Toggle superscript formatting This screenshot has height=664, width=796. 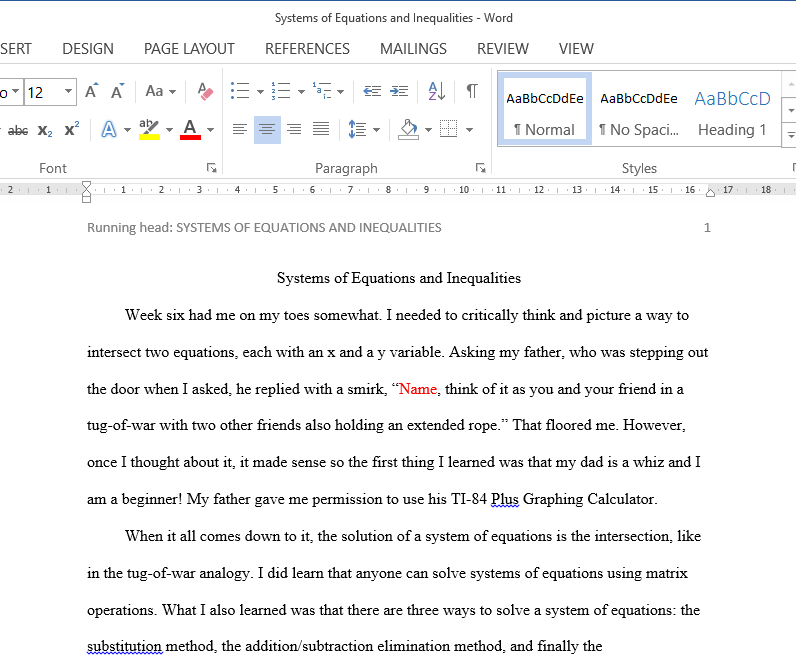tap(72, 129)
